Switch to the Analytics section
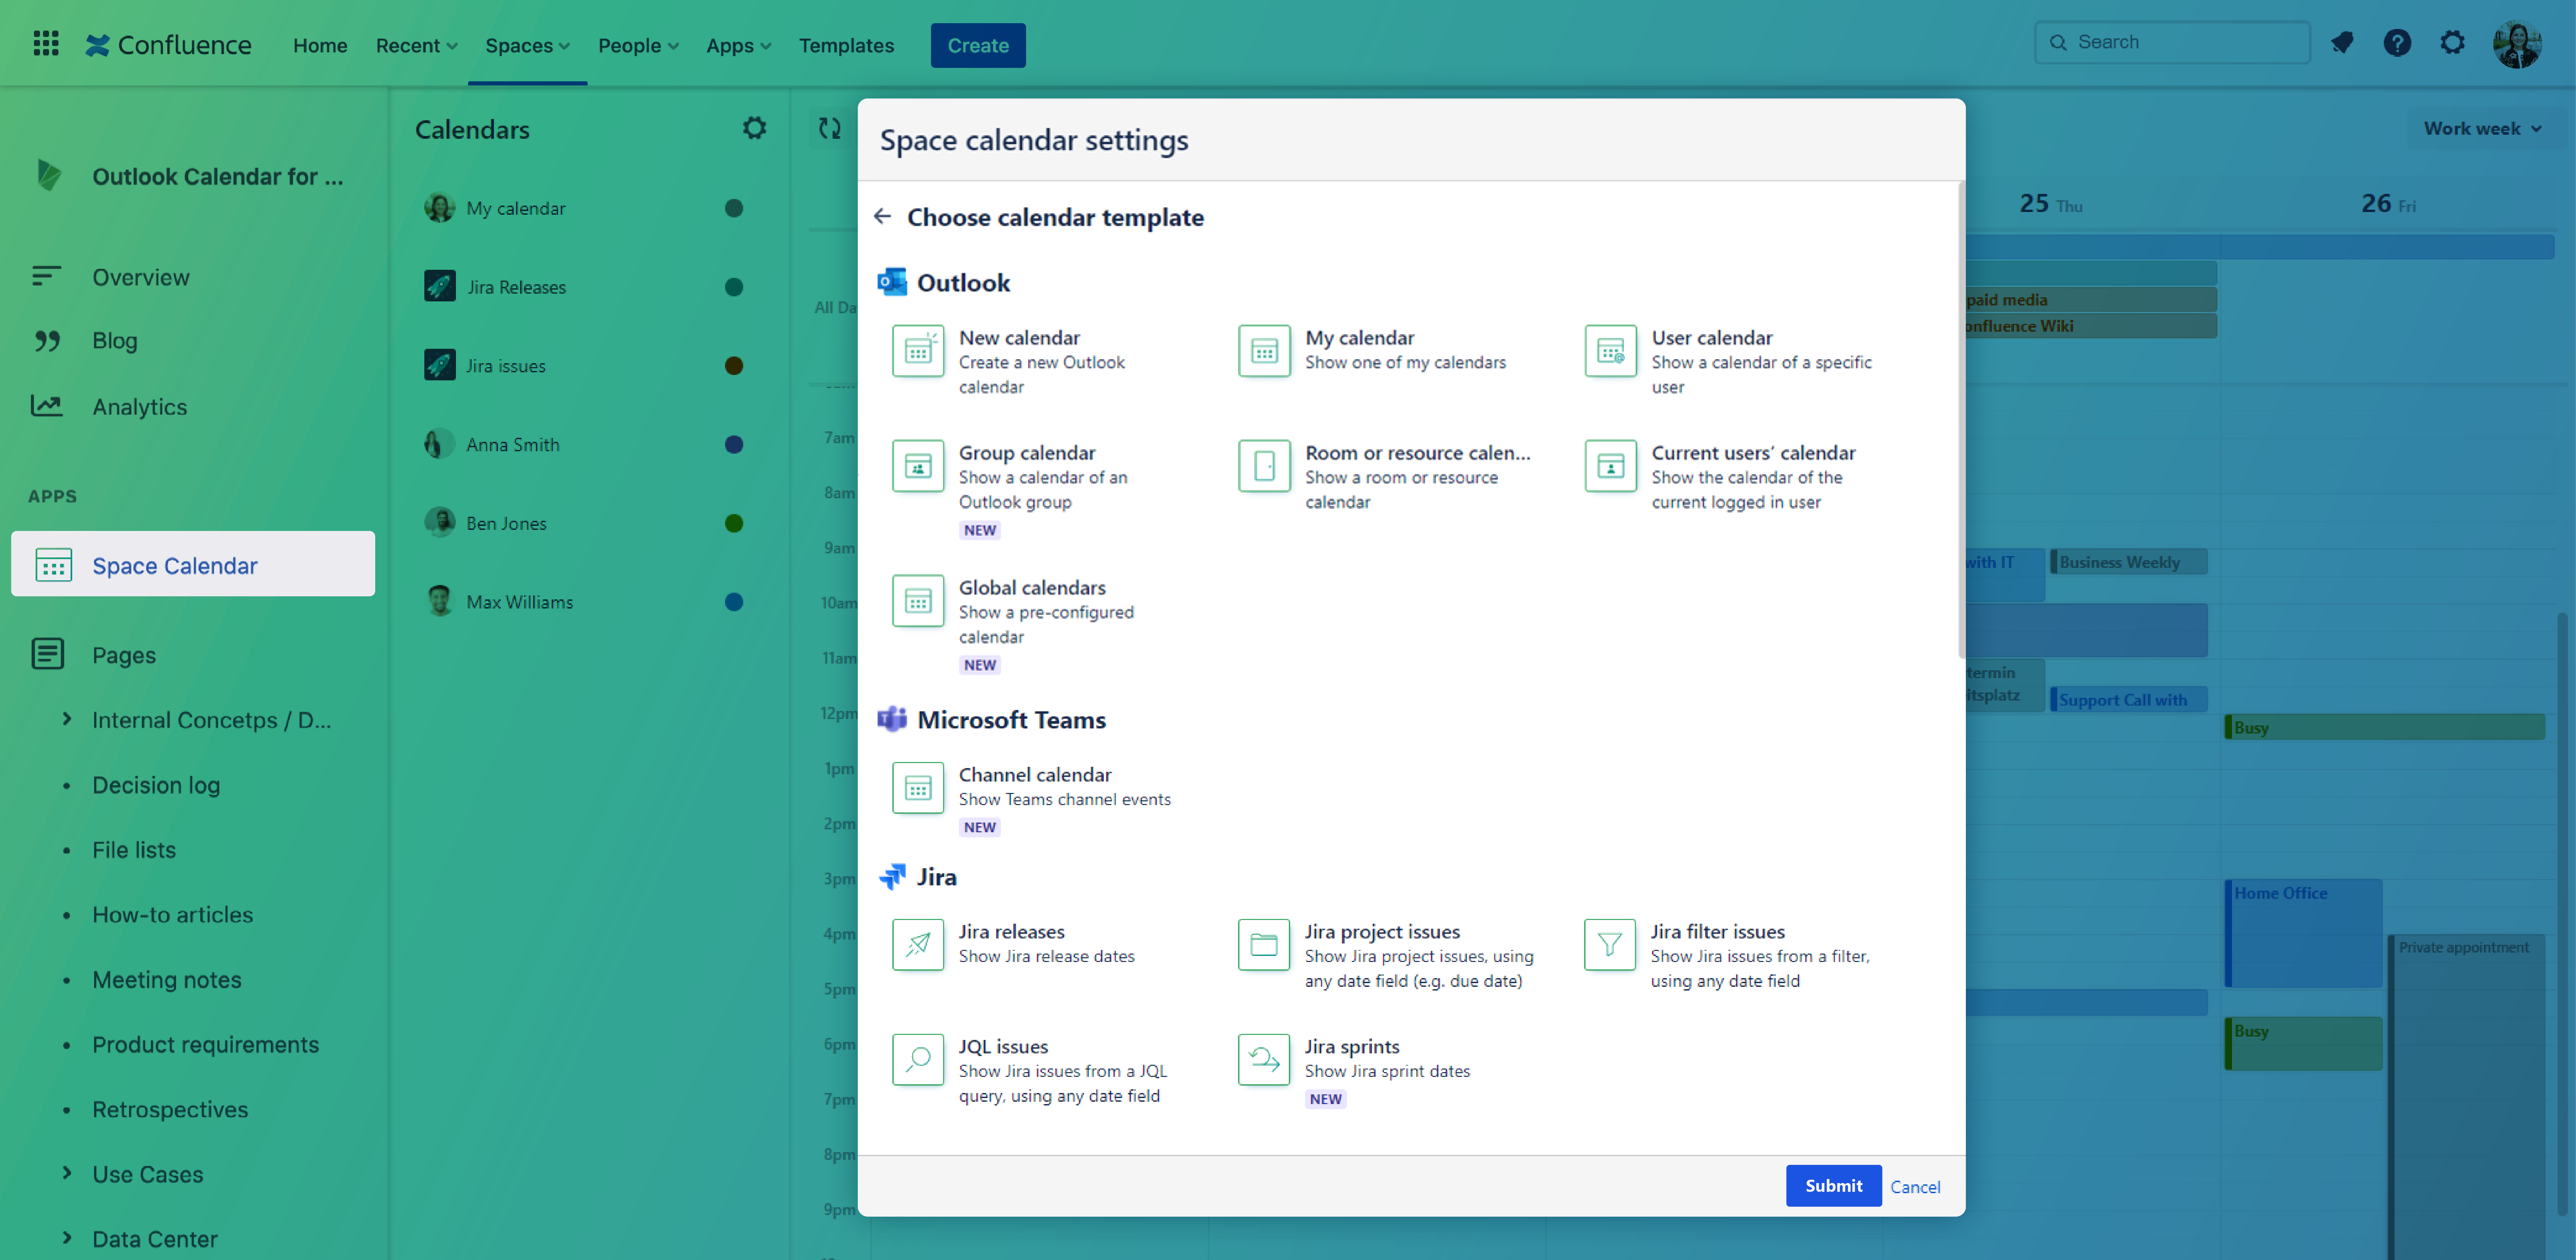This screenshot has height=1260, width=2576. click(139, 406)
